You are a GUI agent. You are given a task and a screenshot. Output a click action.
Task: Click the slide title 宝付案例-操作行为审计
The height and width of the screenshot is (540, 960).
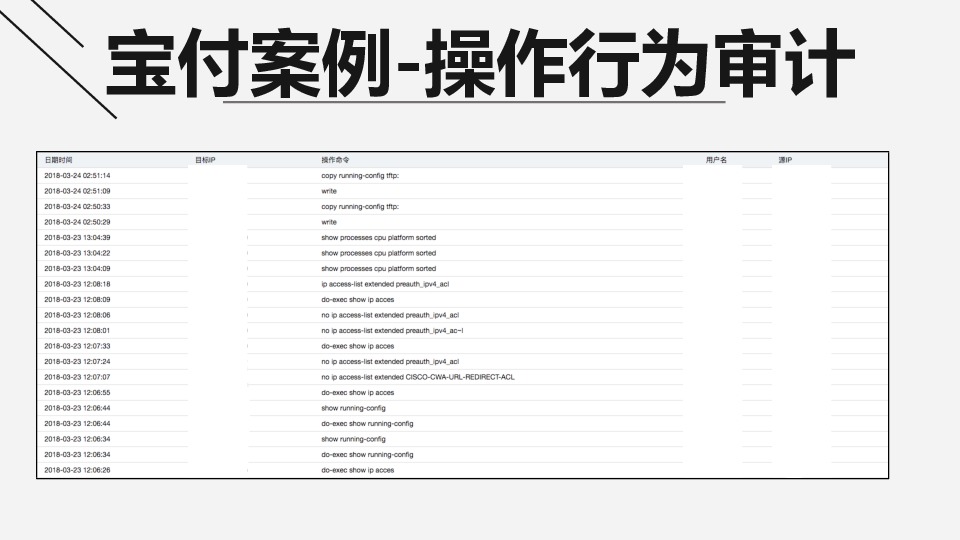tap(481, 63)
